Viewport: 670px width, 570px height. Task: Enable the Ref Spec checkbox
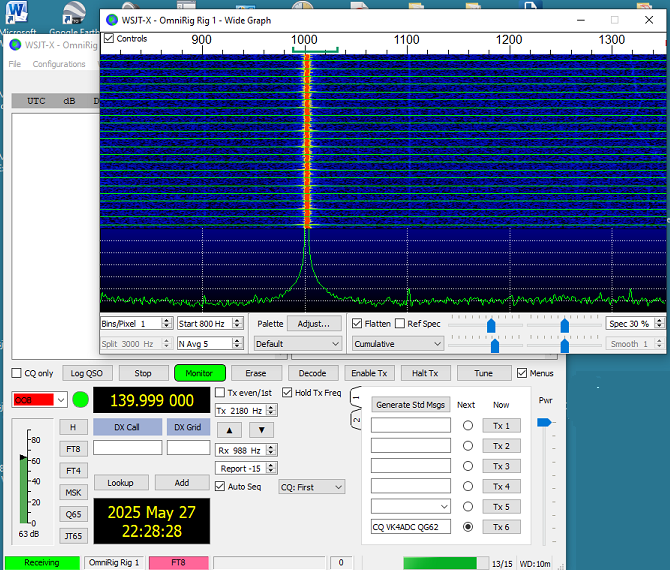[400, 323]
